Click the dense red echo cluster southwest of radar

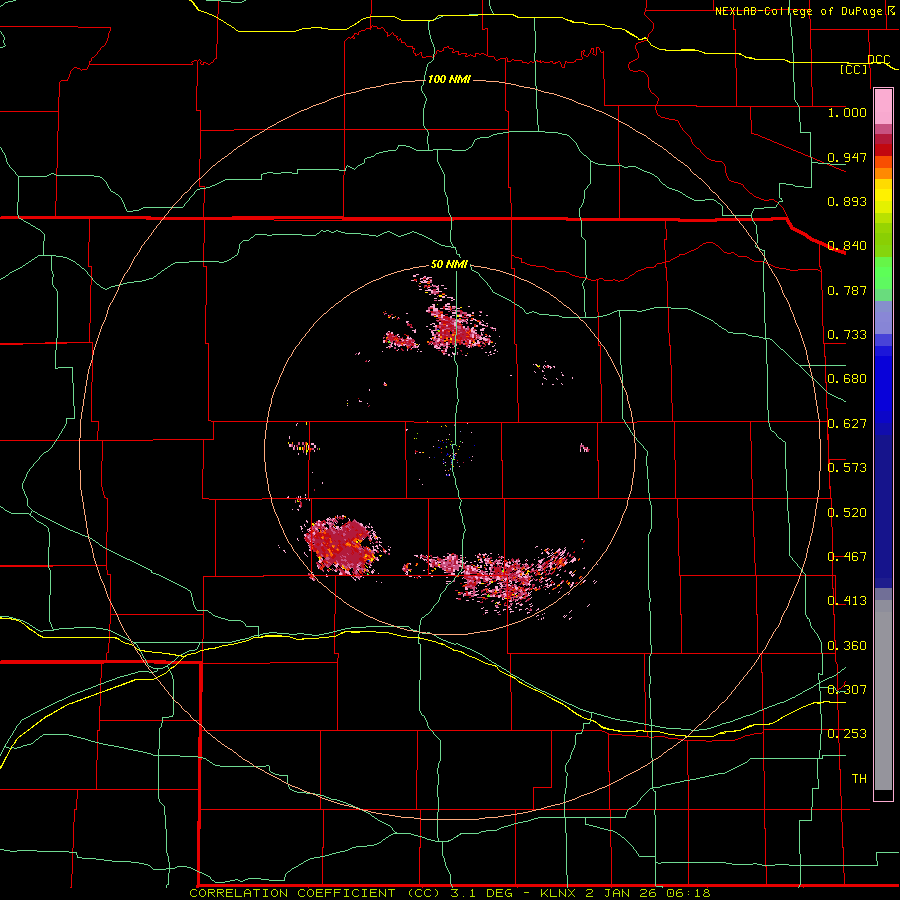(342, 545)
